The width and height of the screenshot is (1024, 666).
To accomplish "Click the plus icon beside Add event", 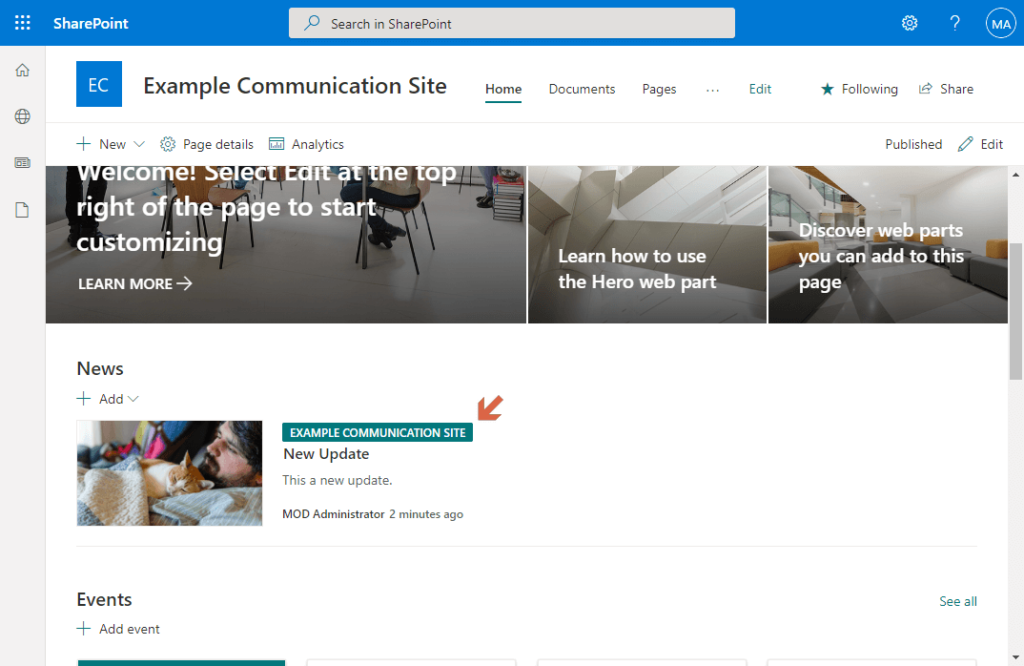I will point(84,629).
